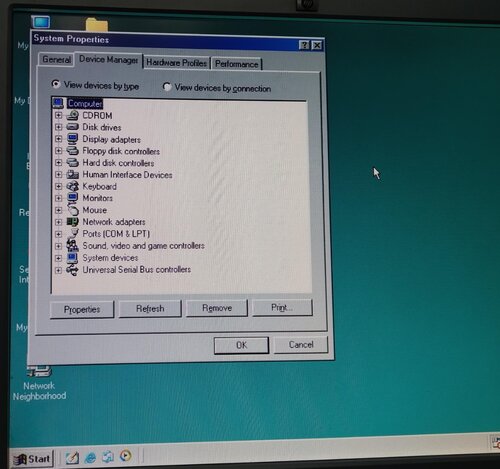Open the Performance tab
500x469 pixels.
click(236, 64)
